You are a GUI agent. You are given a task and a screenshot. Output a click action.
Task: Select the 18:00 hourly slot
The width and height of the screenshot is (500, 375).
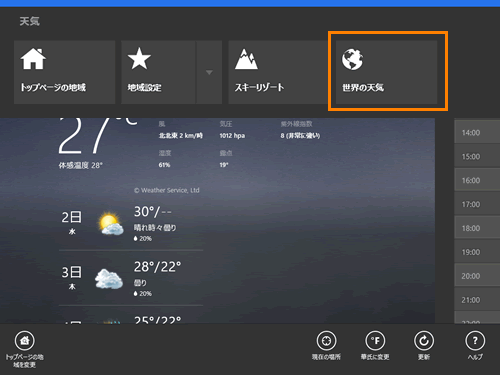[x=477, y=228]
